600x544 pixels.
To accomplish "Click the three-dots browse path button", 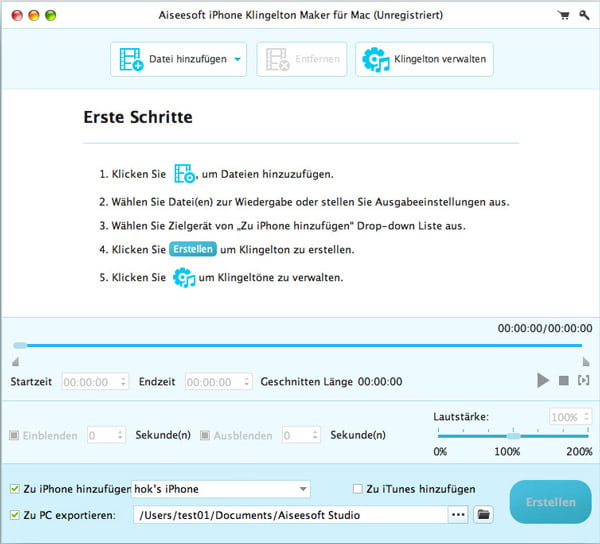I will 458,514.
